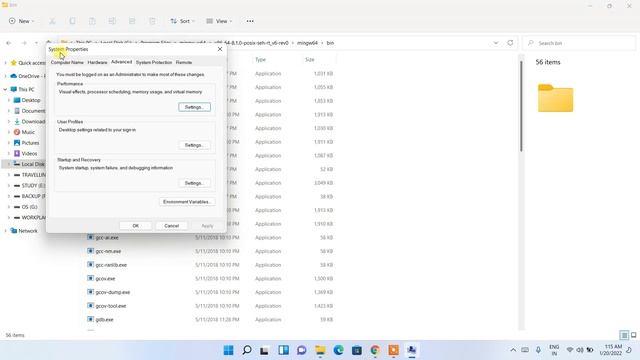The width and height of the screenshot is (640, 360).
Task: Expand the address bar history dropdown
Action: click(x=496, y=43)
